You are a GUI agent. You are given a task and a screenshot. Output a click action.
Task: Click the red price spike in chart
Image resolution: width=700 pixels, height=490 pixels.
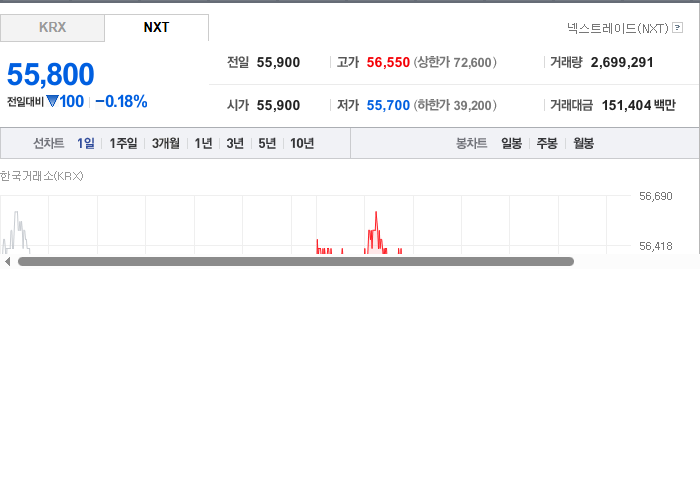pos(376,232)
